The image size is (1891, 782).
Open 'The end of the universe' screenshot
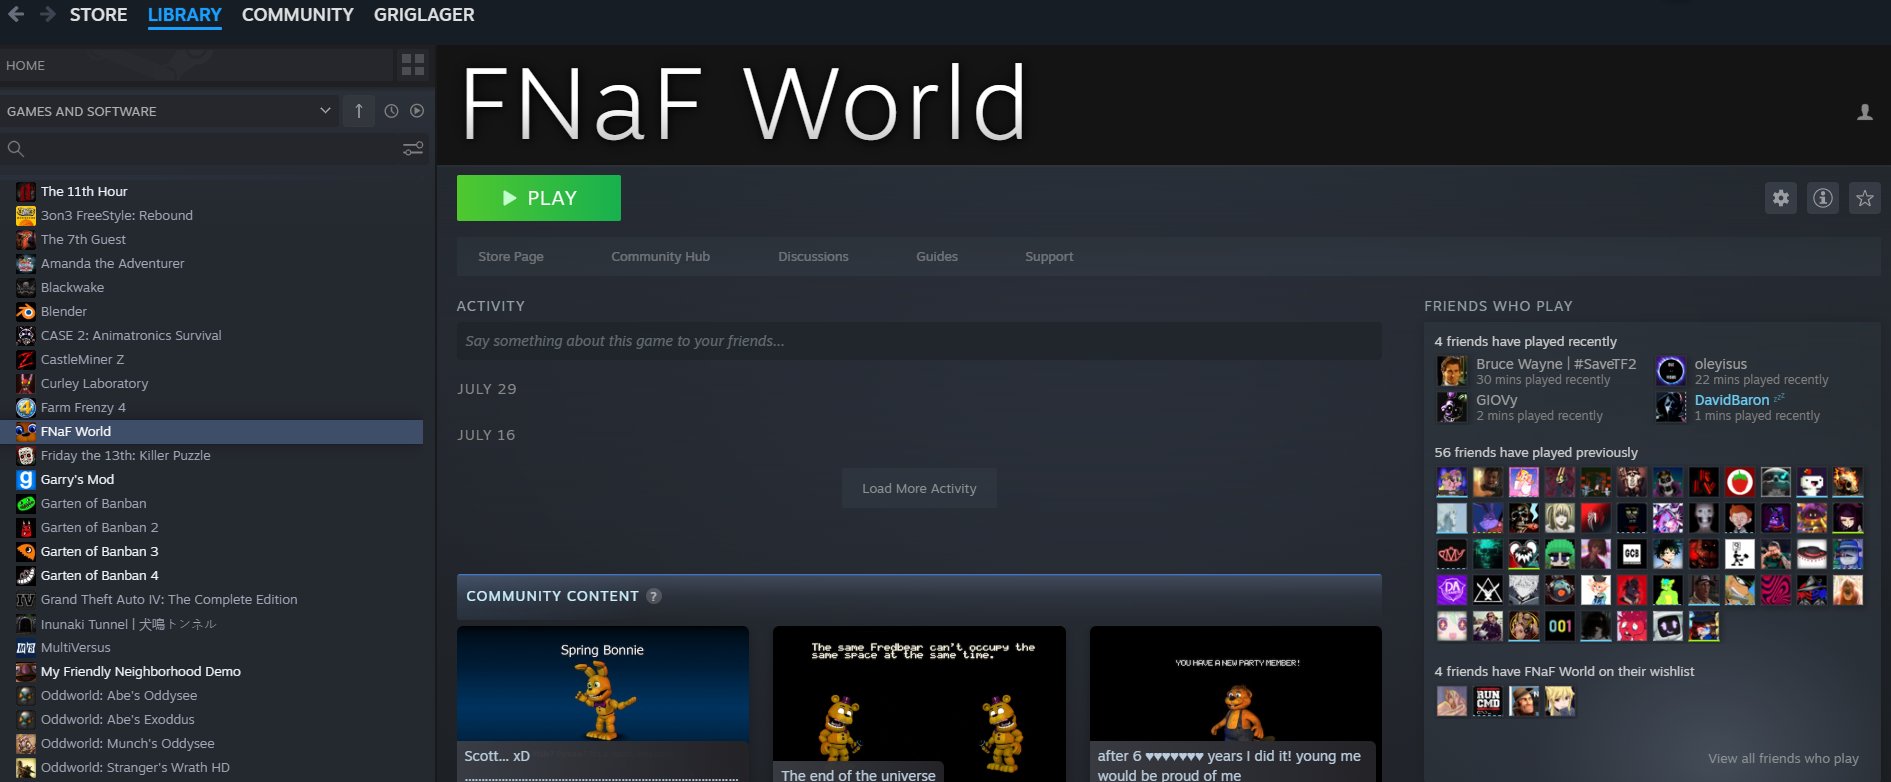point(919,704)
